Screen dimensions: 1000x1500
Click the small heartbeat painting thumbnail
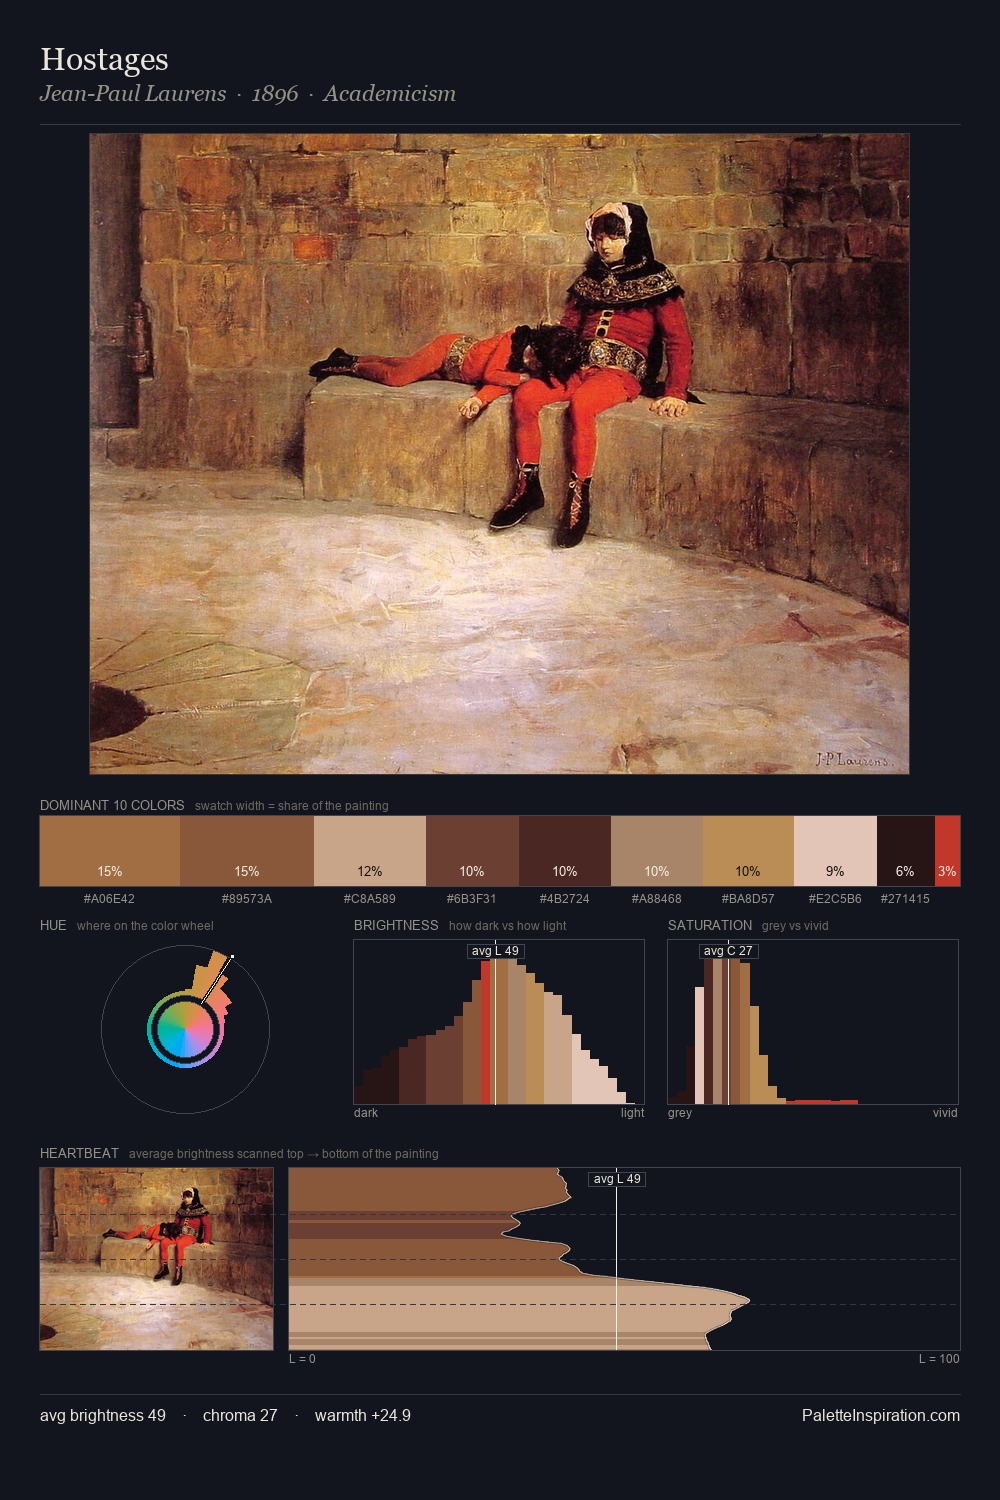(x=156, y=1259)
